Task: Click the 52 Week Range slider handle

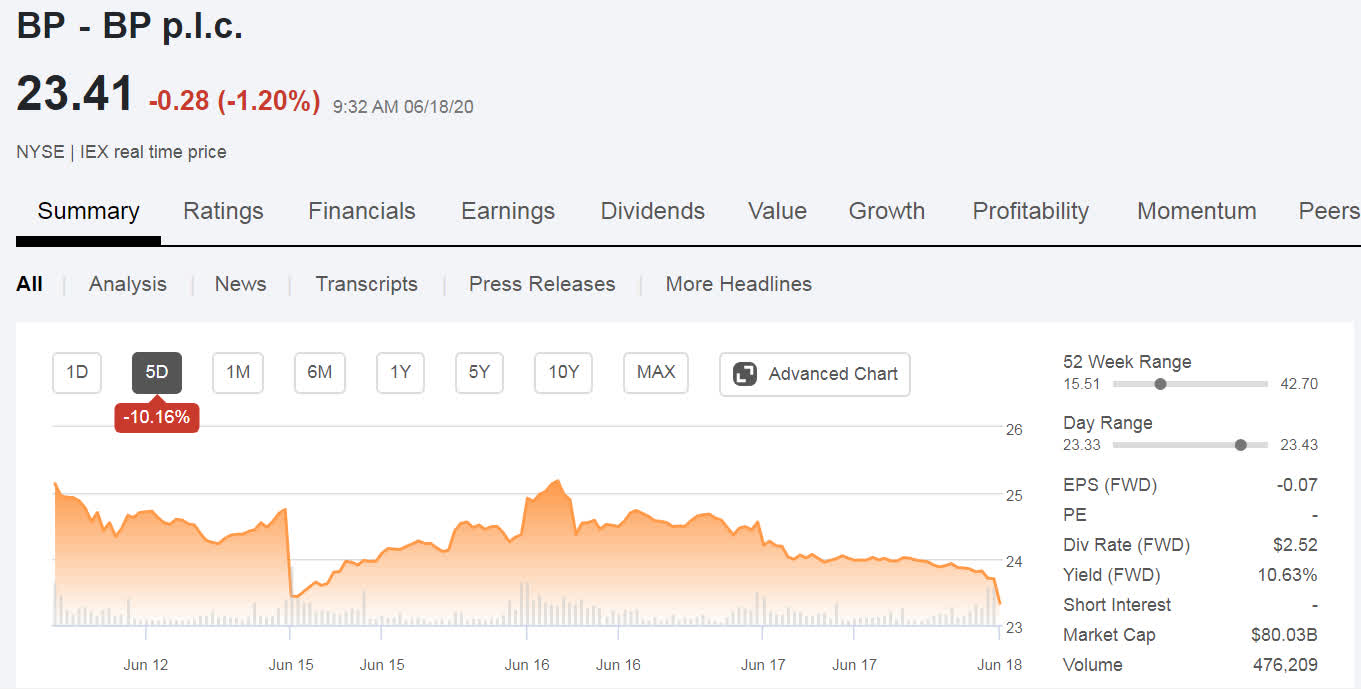Action: tap(1160, 383)
